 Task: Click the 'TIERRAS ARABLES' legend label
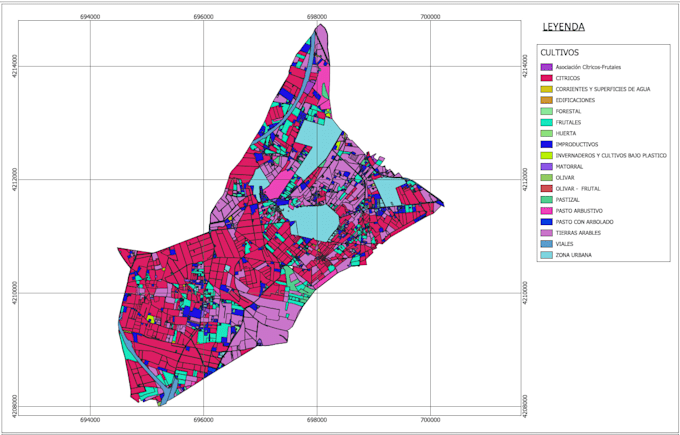[578, 233]
